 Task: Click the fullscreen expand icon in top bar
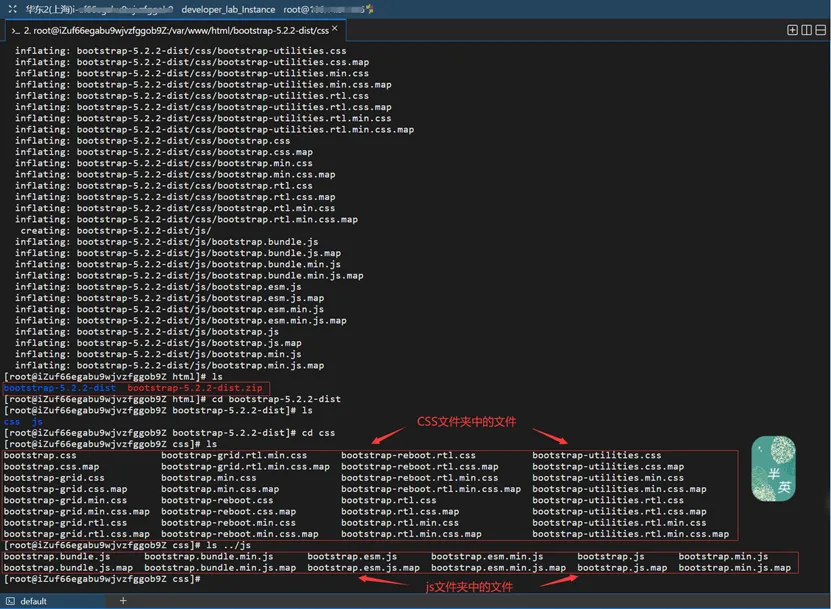pyautogui.click(x=13, y=9)
